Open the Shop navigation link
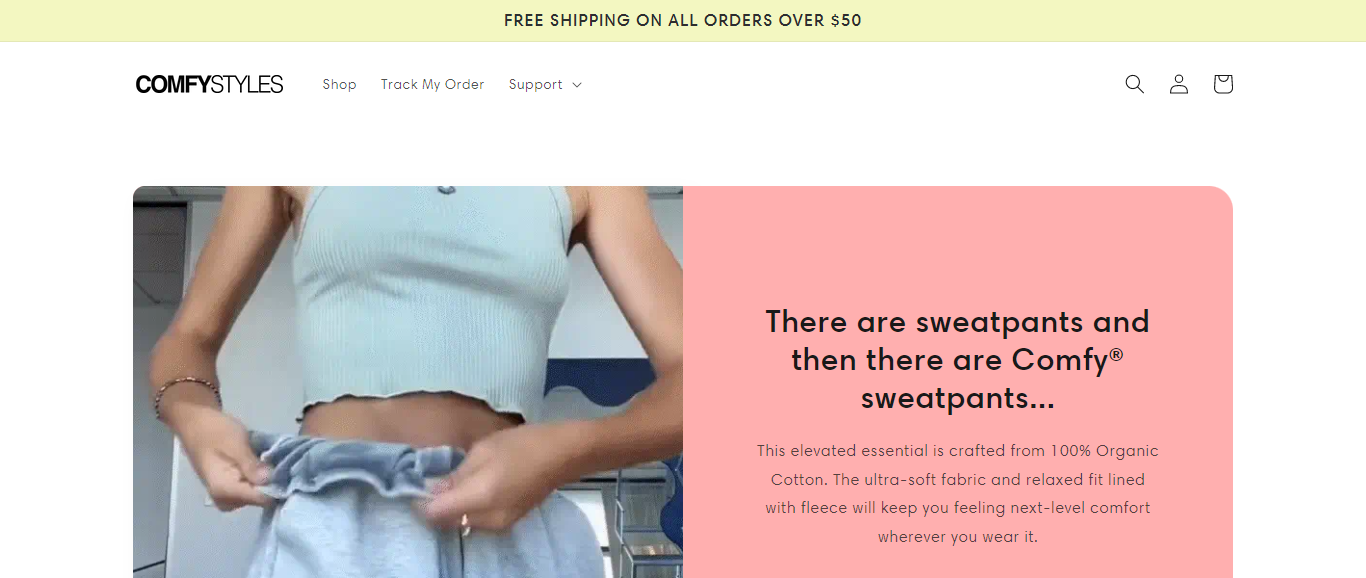This screenshot has width=1366, height=578. (x=339, y=85)
